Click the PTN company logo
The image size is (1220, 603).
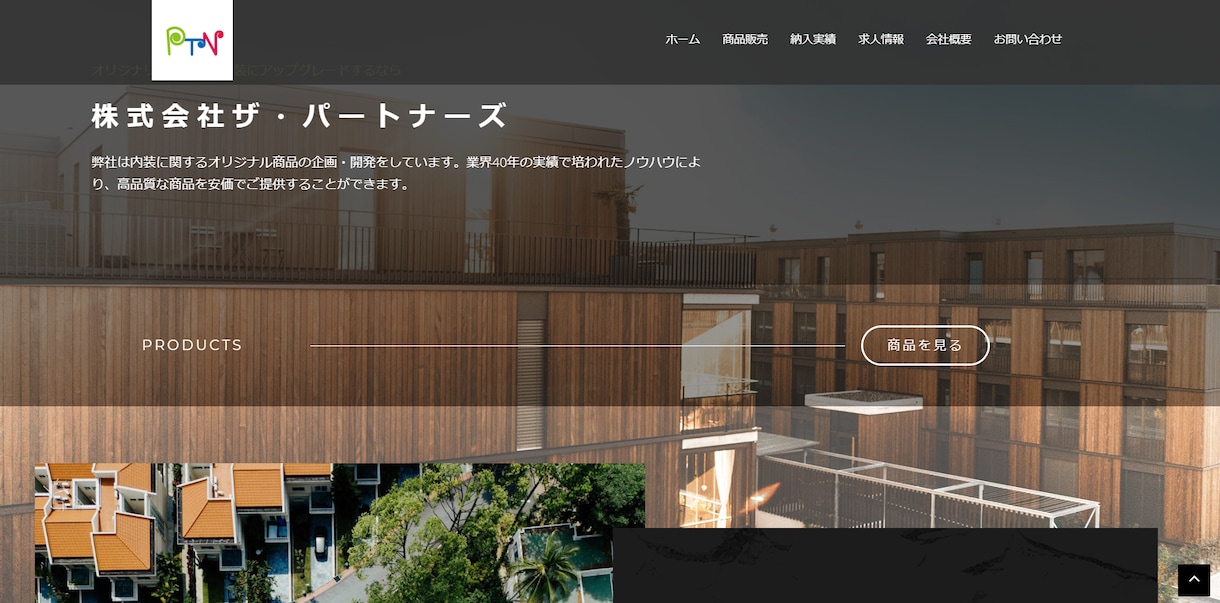coord(192,40)
